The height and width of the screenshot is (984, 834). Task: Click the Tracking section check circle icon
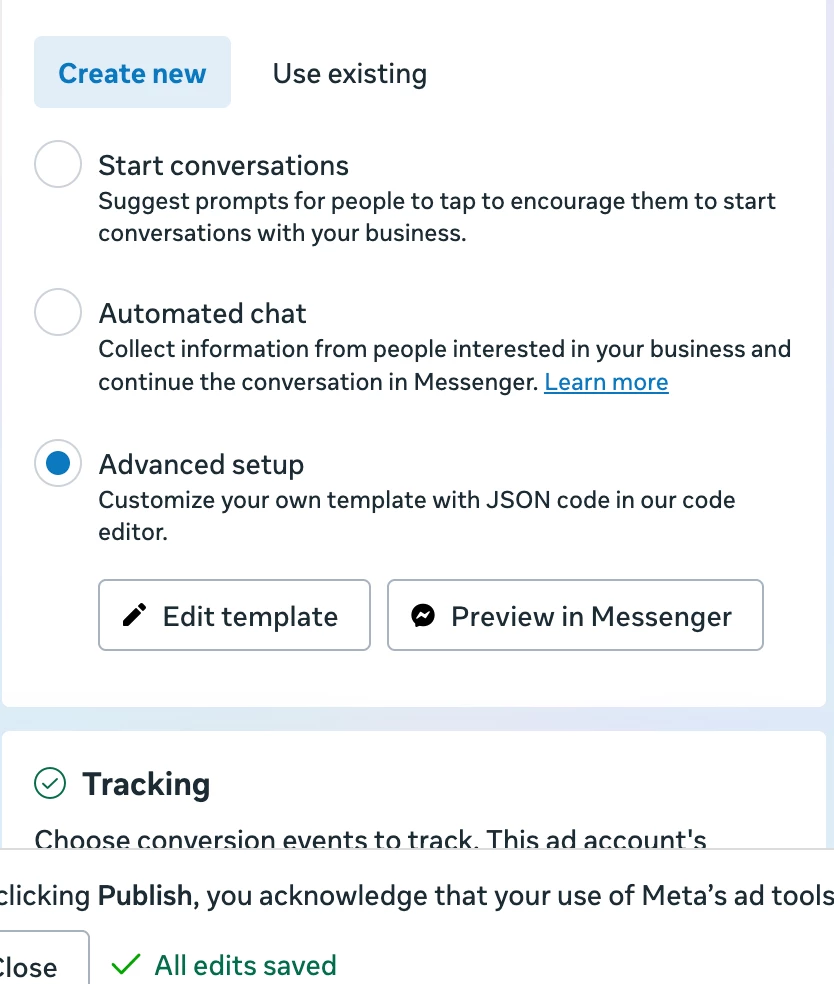pos(49,784)
